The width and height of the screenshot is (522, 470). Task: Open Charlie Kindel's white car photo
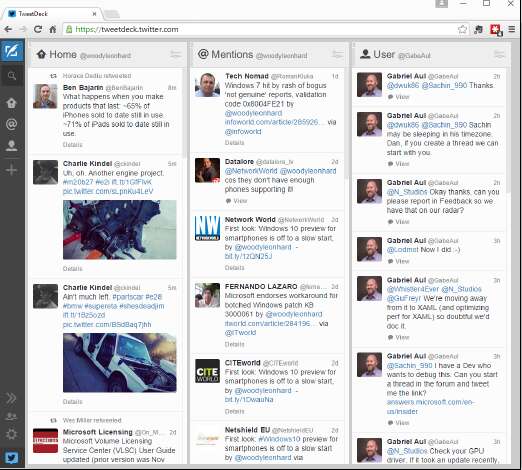(120, 362)
